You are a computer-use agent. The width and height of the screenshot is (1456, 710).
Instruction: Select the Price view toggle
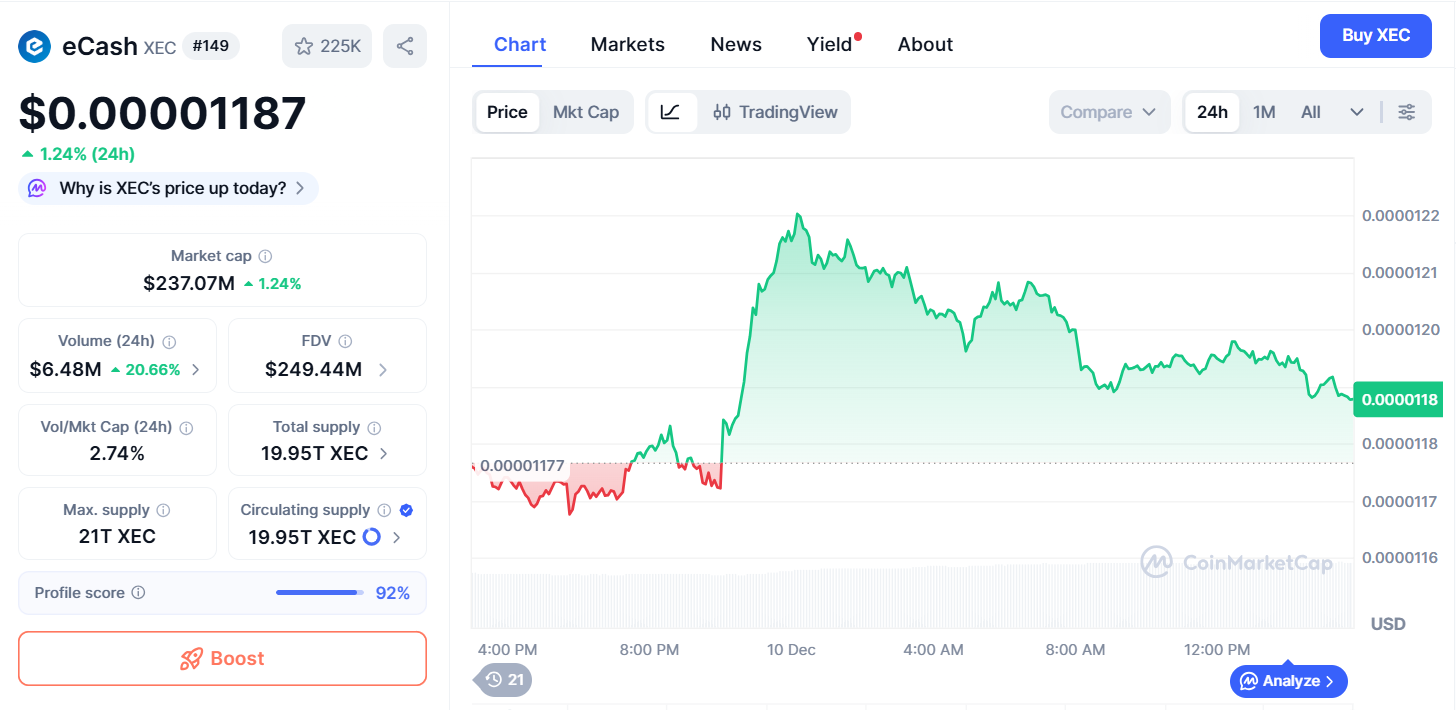click(x=507, y=112)
